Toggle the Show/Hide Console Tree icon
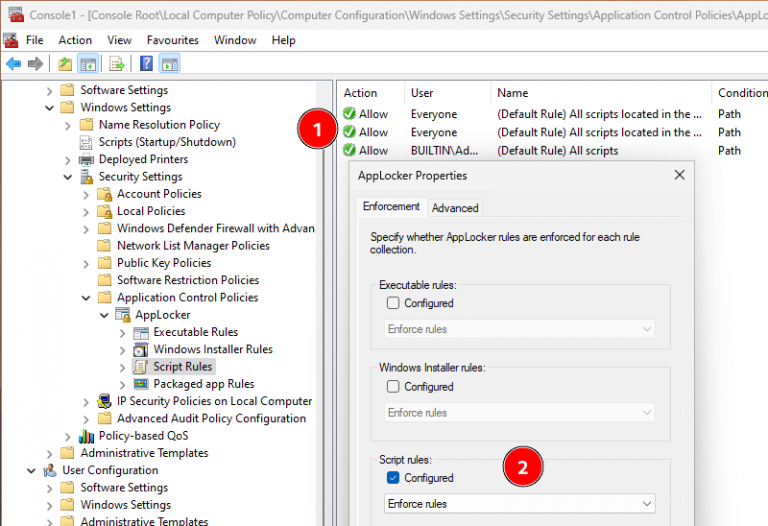This screenshot has width=768, height=526. coord(88,64)
